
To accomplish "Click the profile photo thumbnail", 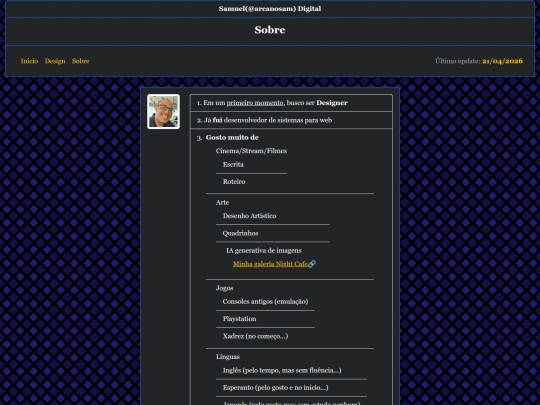I will click(x=163, y=112).
